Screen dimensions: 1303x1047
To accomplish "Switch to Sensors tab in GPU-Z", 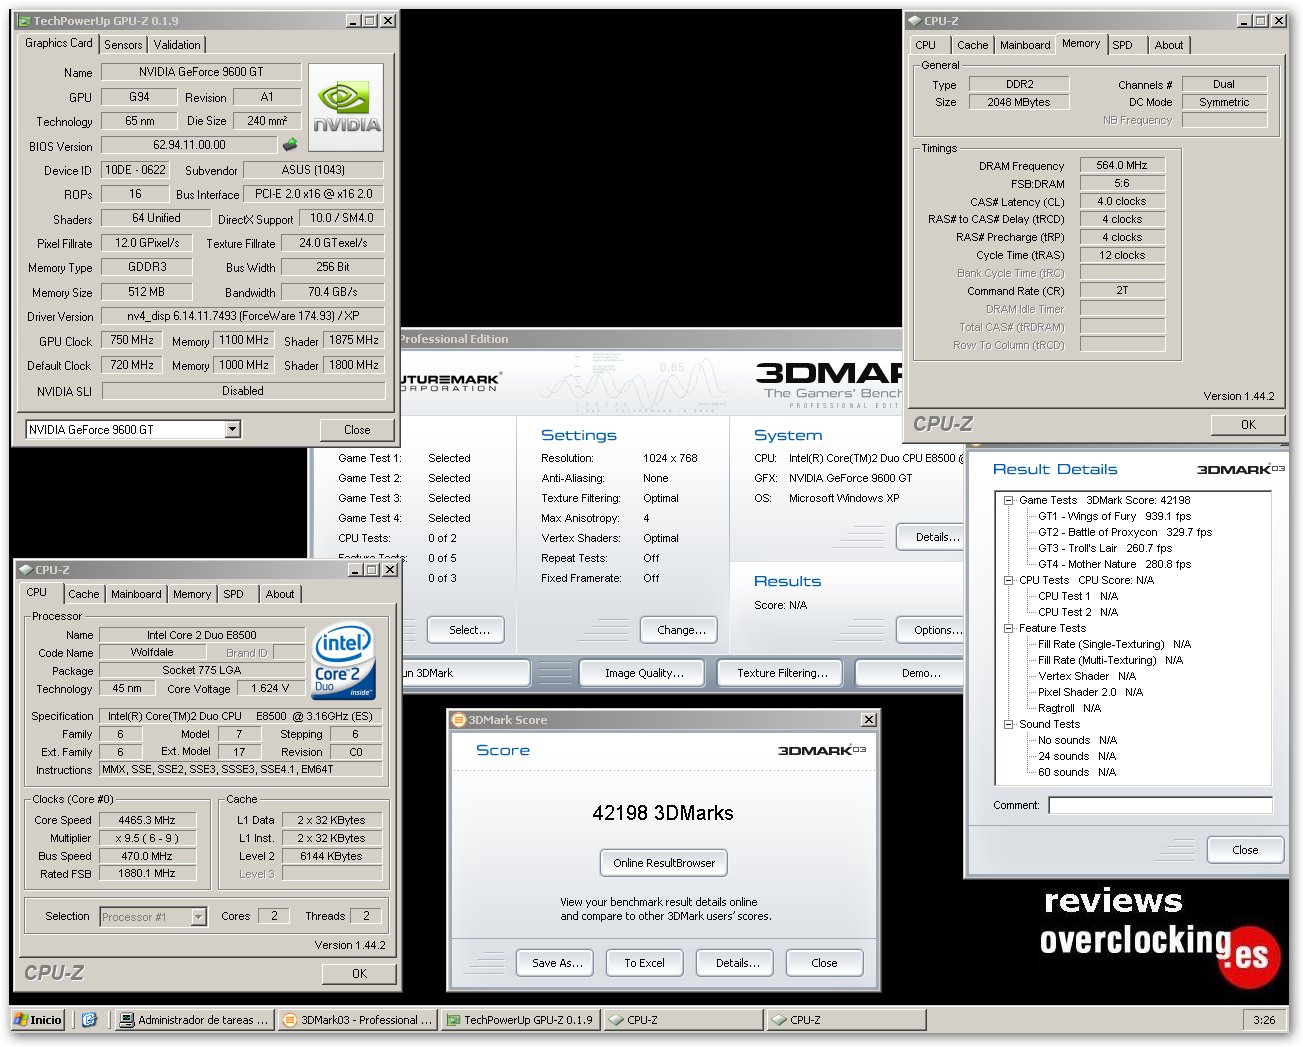I will point(123,45).
